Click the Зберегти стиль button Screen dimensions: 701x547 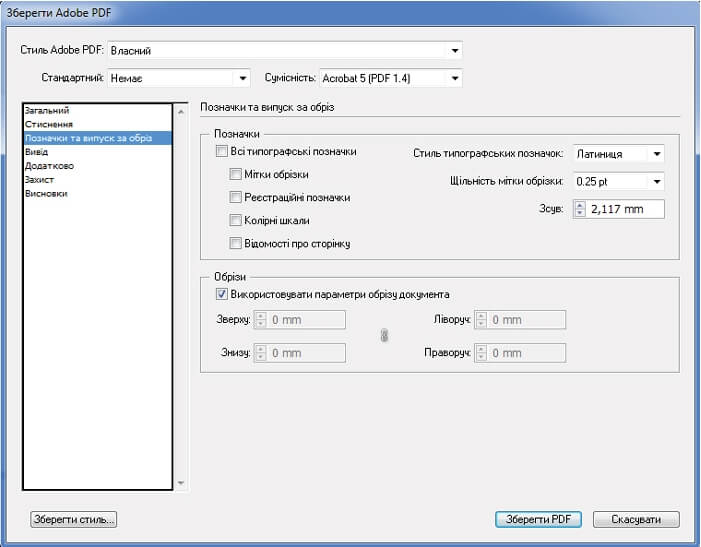(x=74, y=520)
